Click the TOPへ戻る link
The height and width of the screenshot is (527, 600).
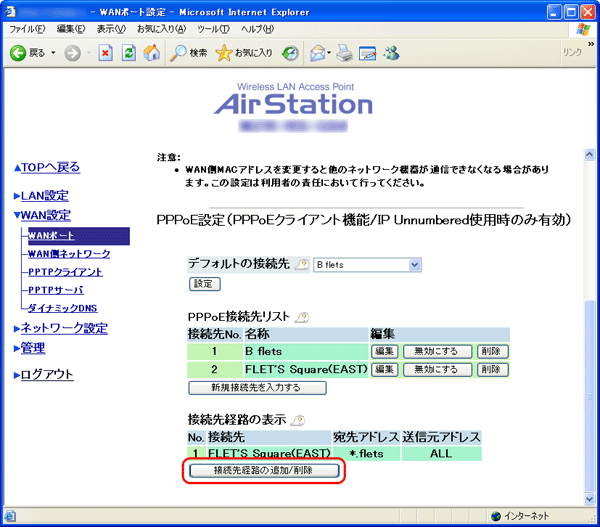tap(51, 167)
